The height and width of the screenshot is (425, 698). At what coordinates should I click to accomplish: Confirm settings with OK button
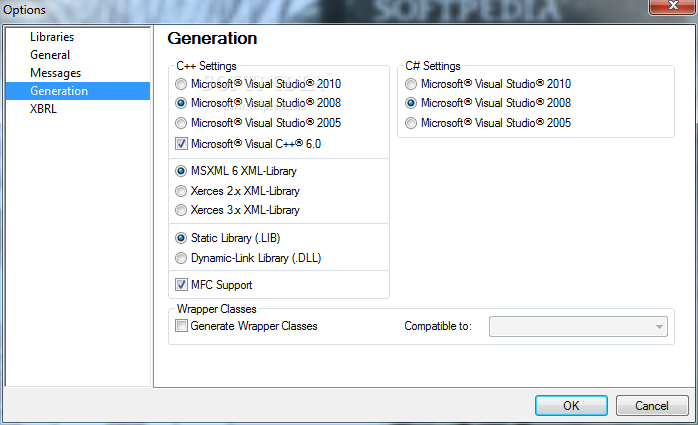click(571, 405)
